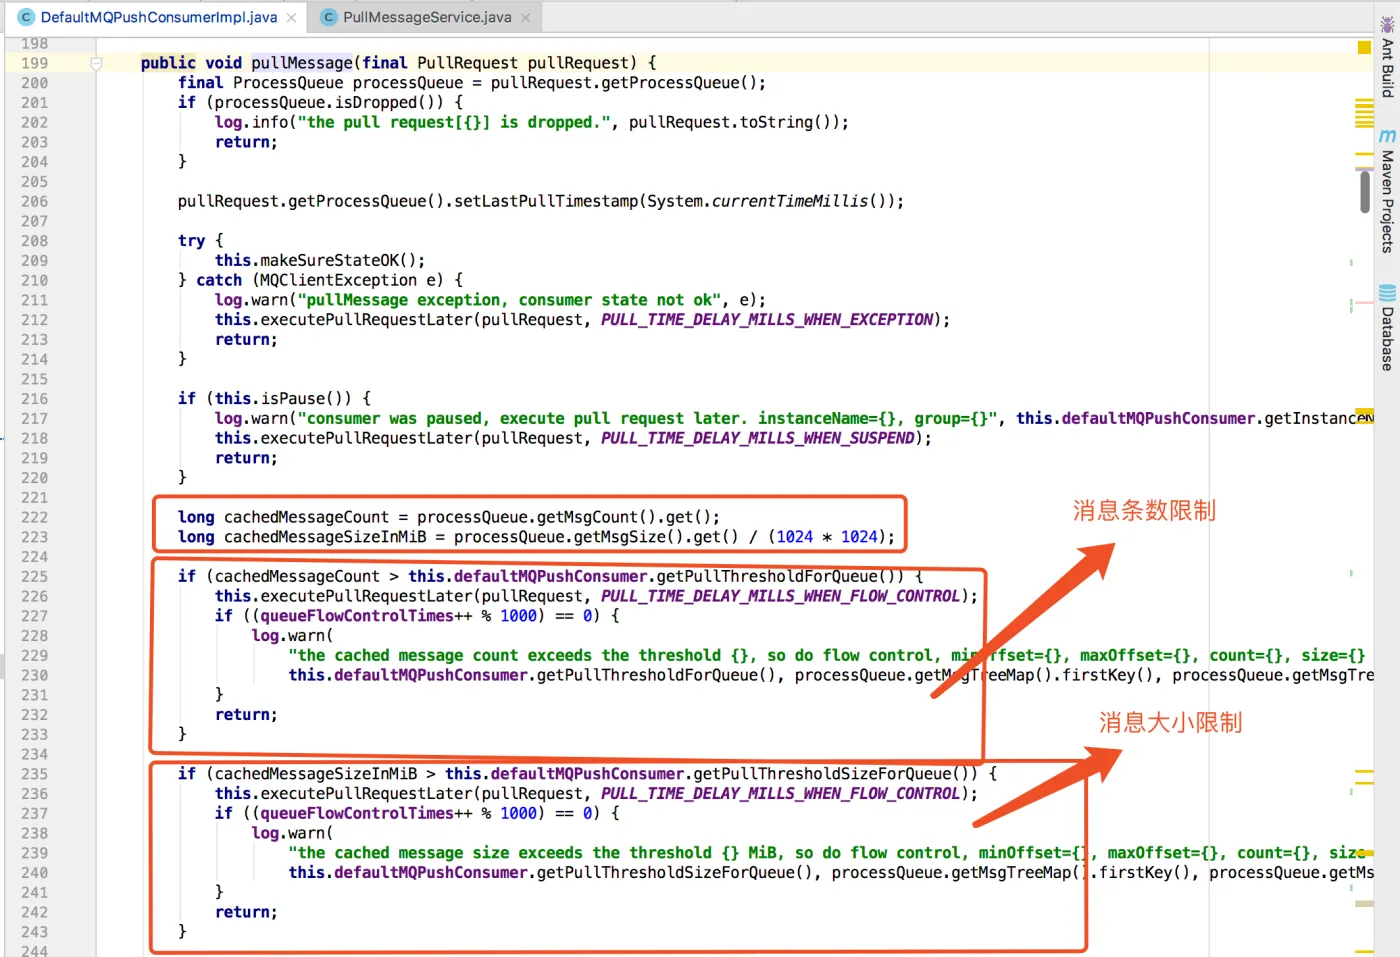This screenshot has height=957, width=1400.
Task: Close the DefaultMQPushConsumerImpl.java tab
Action: click(291, 18)
